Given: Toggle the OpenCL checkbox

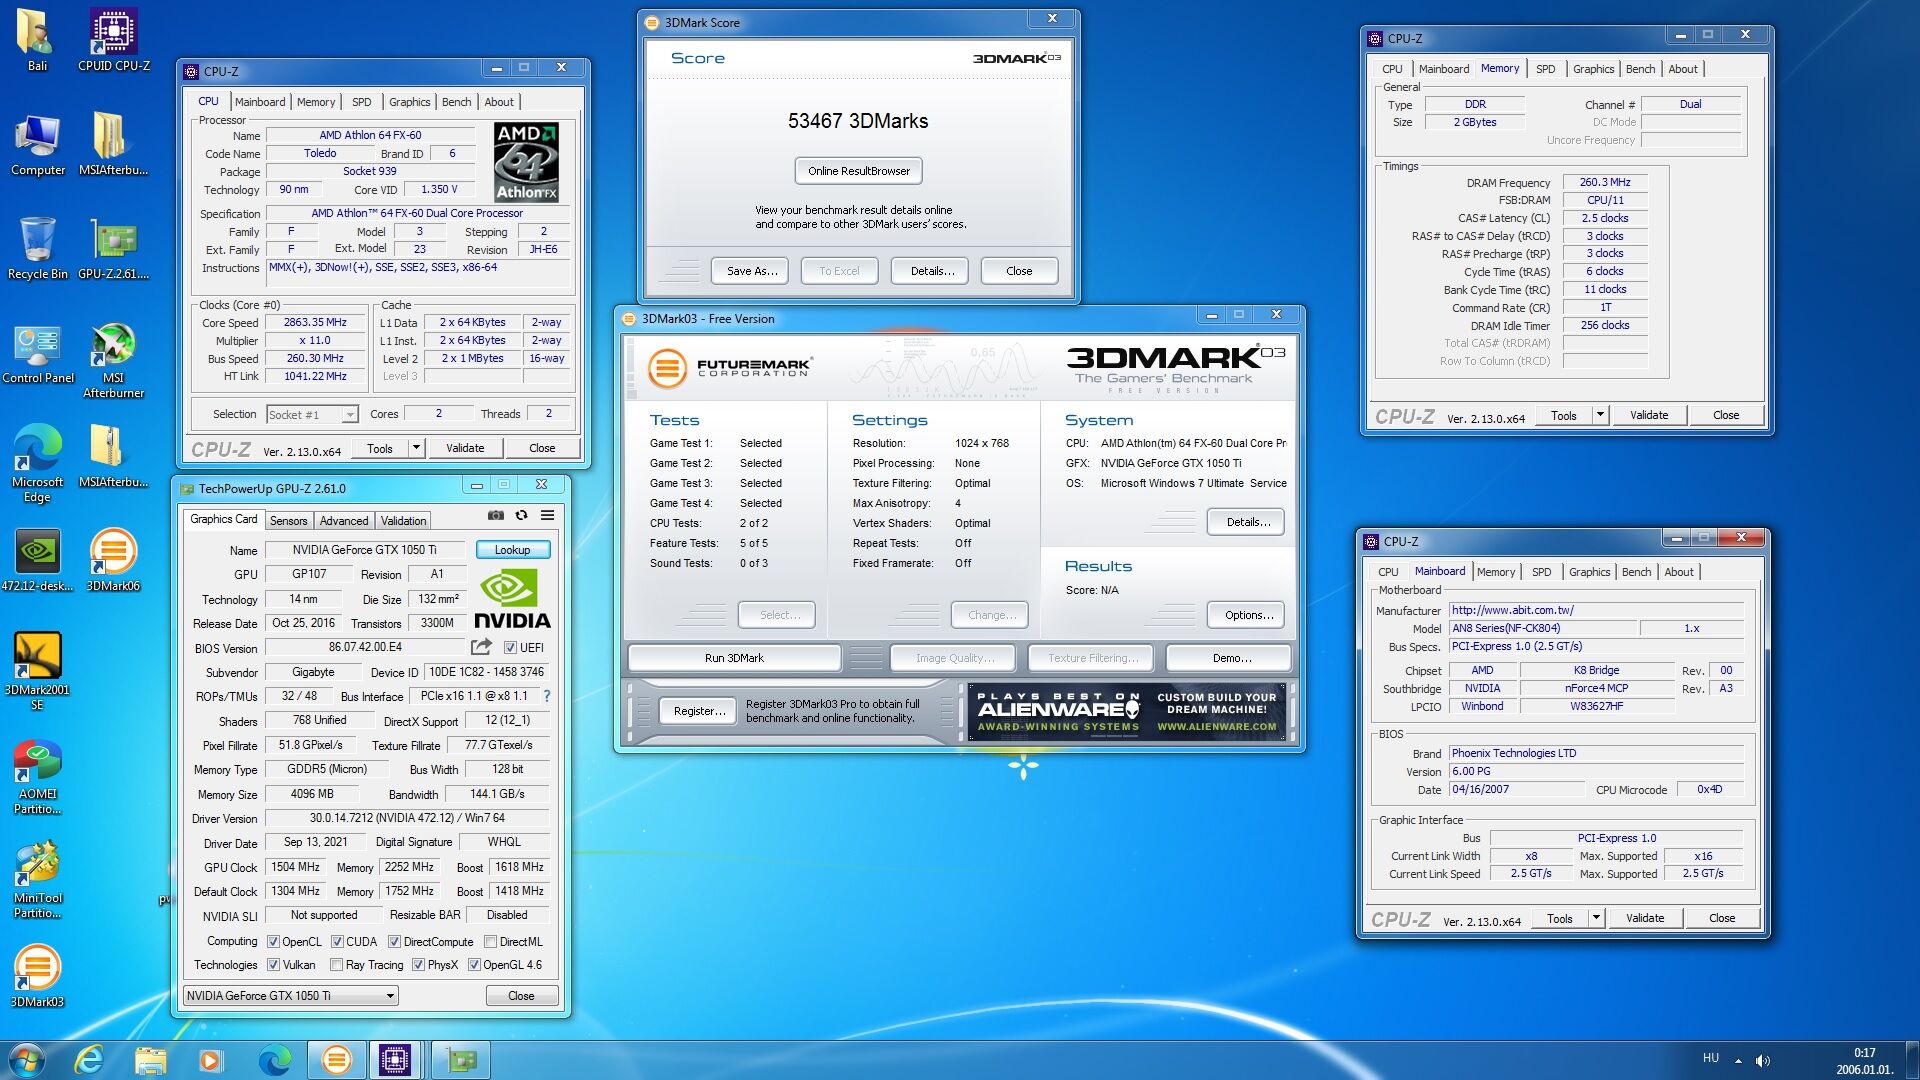Looking at the screenshot, I should (273, 942).
